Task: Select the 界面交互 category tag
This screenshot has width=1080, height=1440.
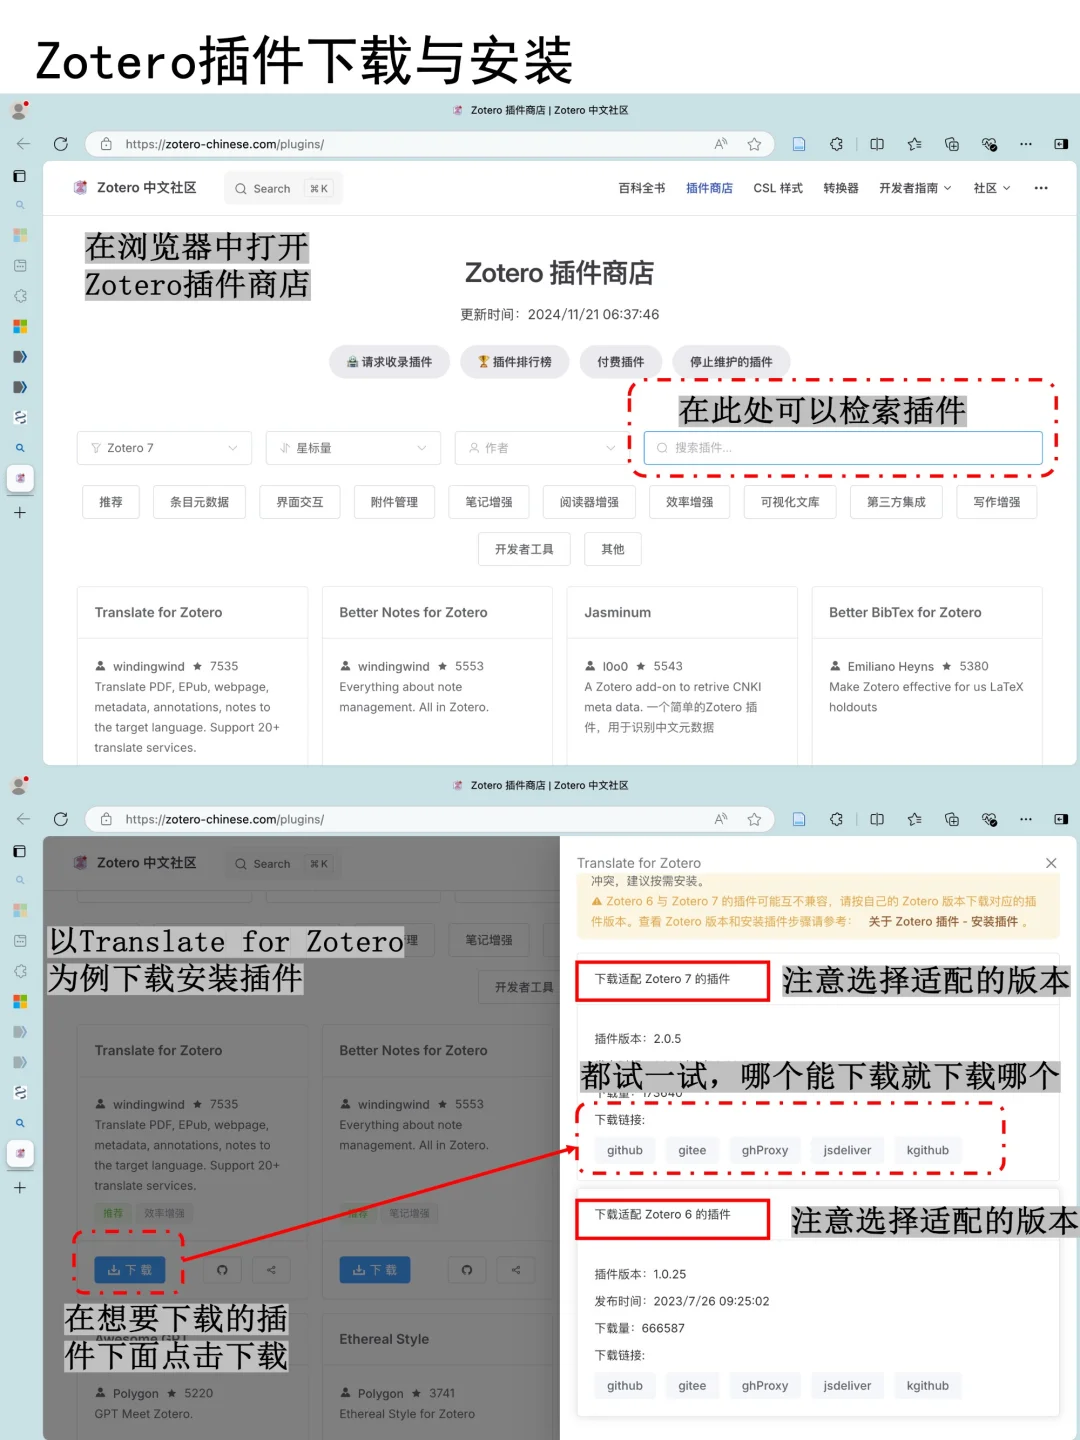Action: [300, 502]
